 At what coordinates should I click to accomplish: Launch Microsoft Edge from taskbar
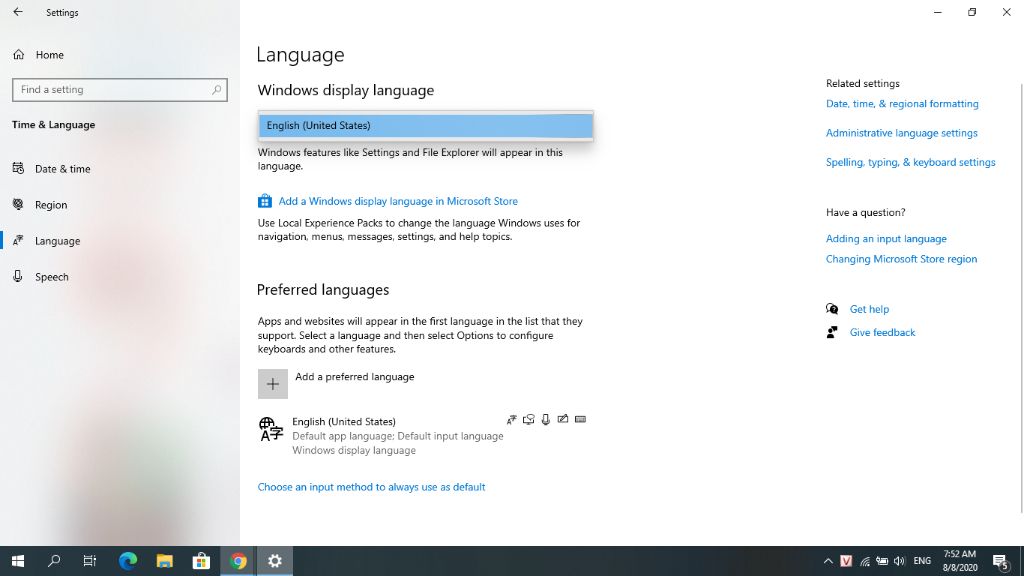[128, 561]
